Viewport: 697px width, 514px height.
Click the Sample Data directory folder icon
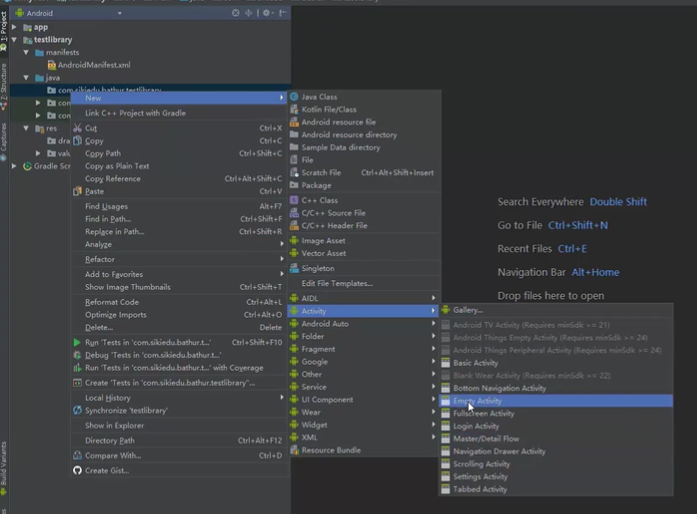point(294,147)
